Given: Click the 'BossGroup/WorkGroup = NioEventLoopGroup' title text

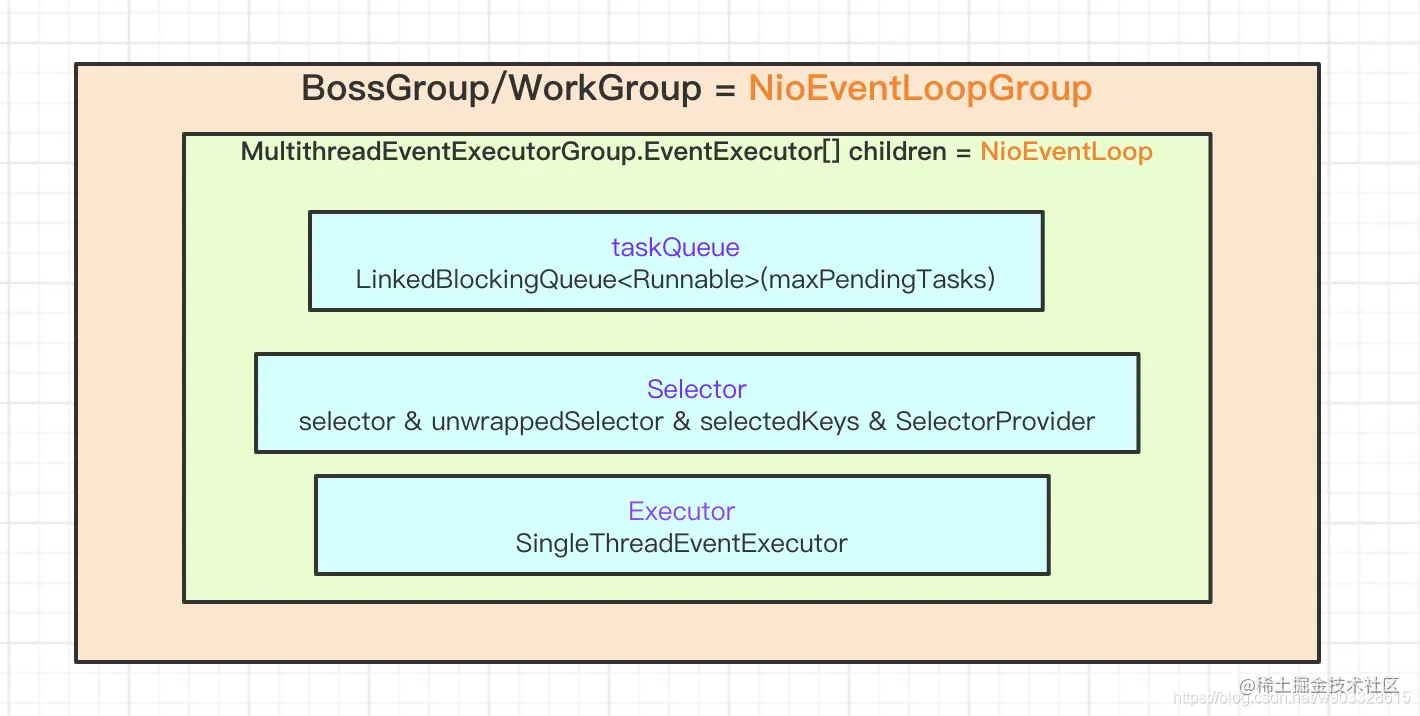Looking at the screenshot, I should (697, 89).
